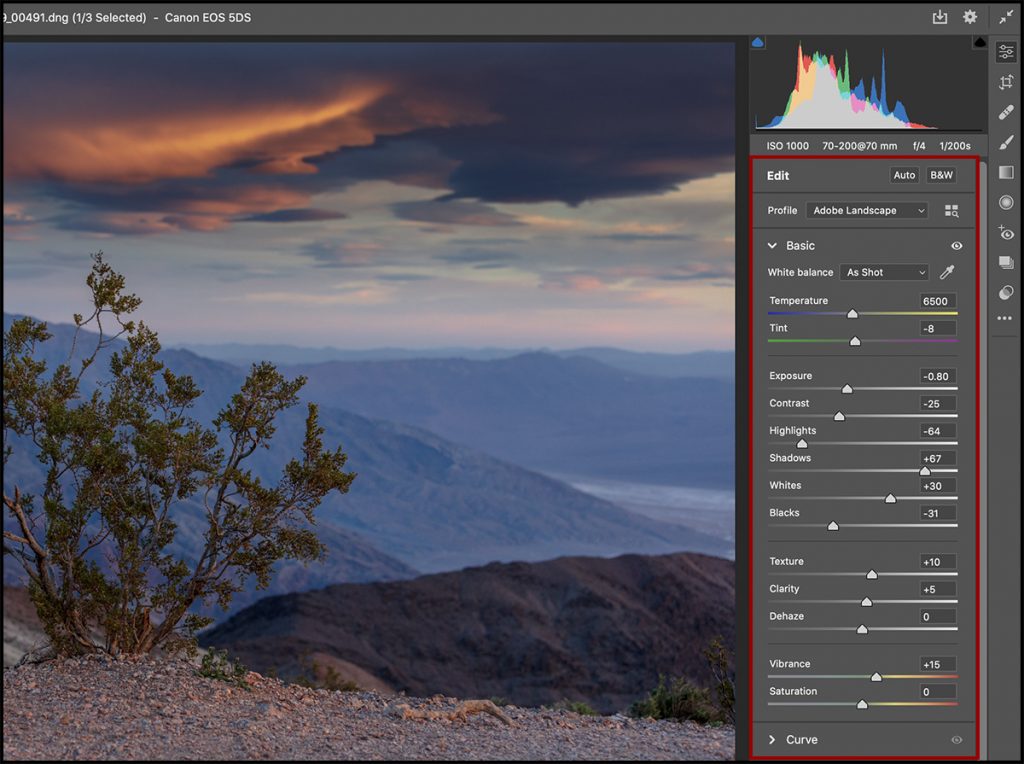Select the Edit sliders panel icon
The height and width of the screenshot is (764, 1024).
[x=1006, y=52]
